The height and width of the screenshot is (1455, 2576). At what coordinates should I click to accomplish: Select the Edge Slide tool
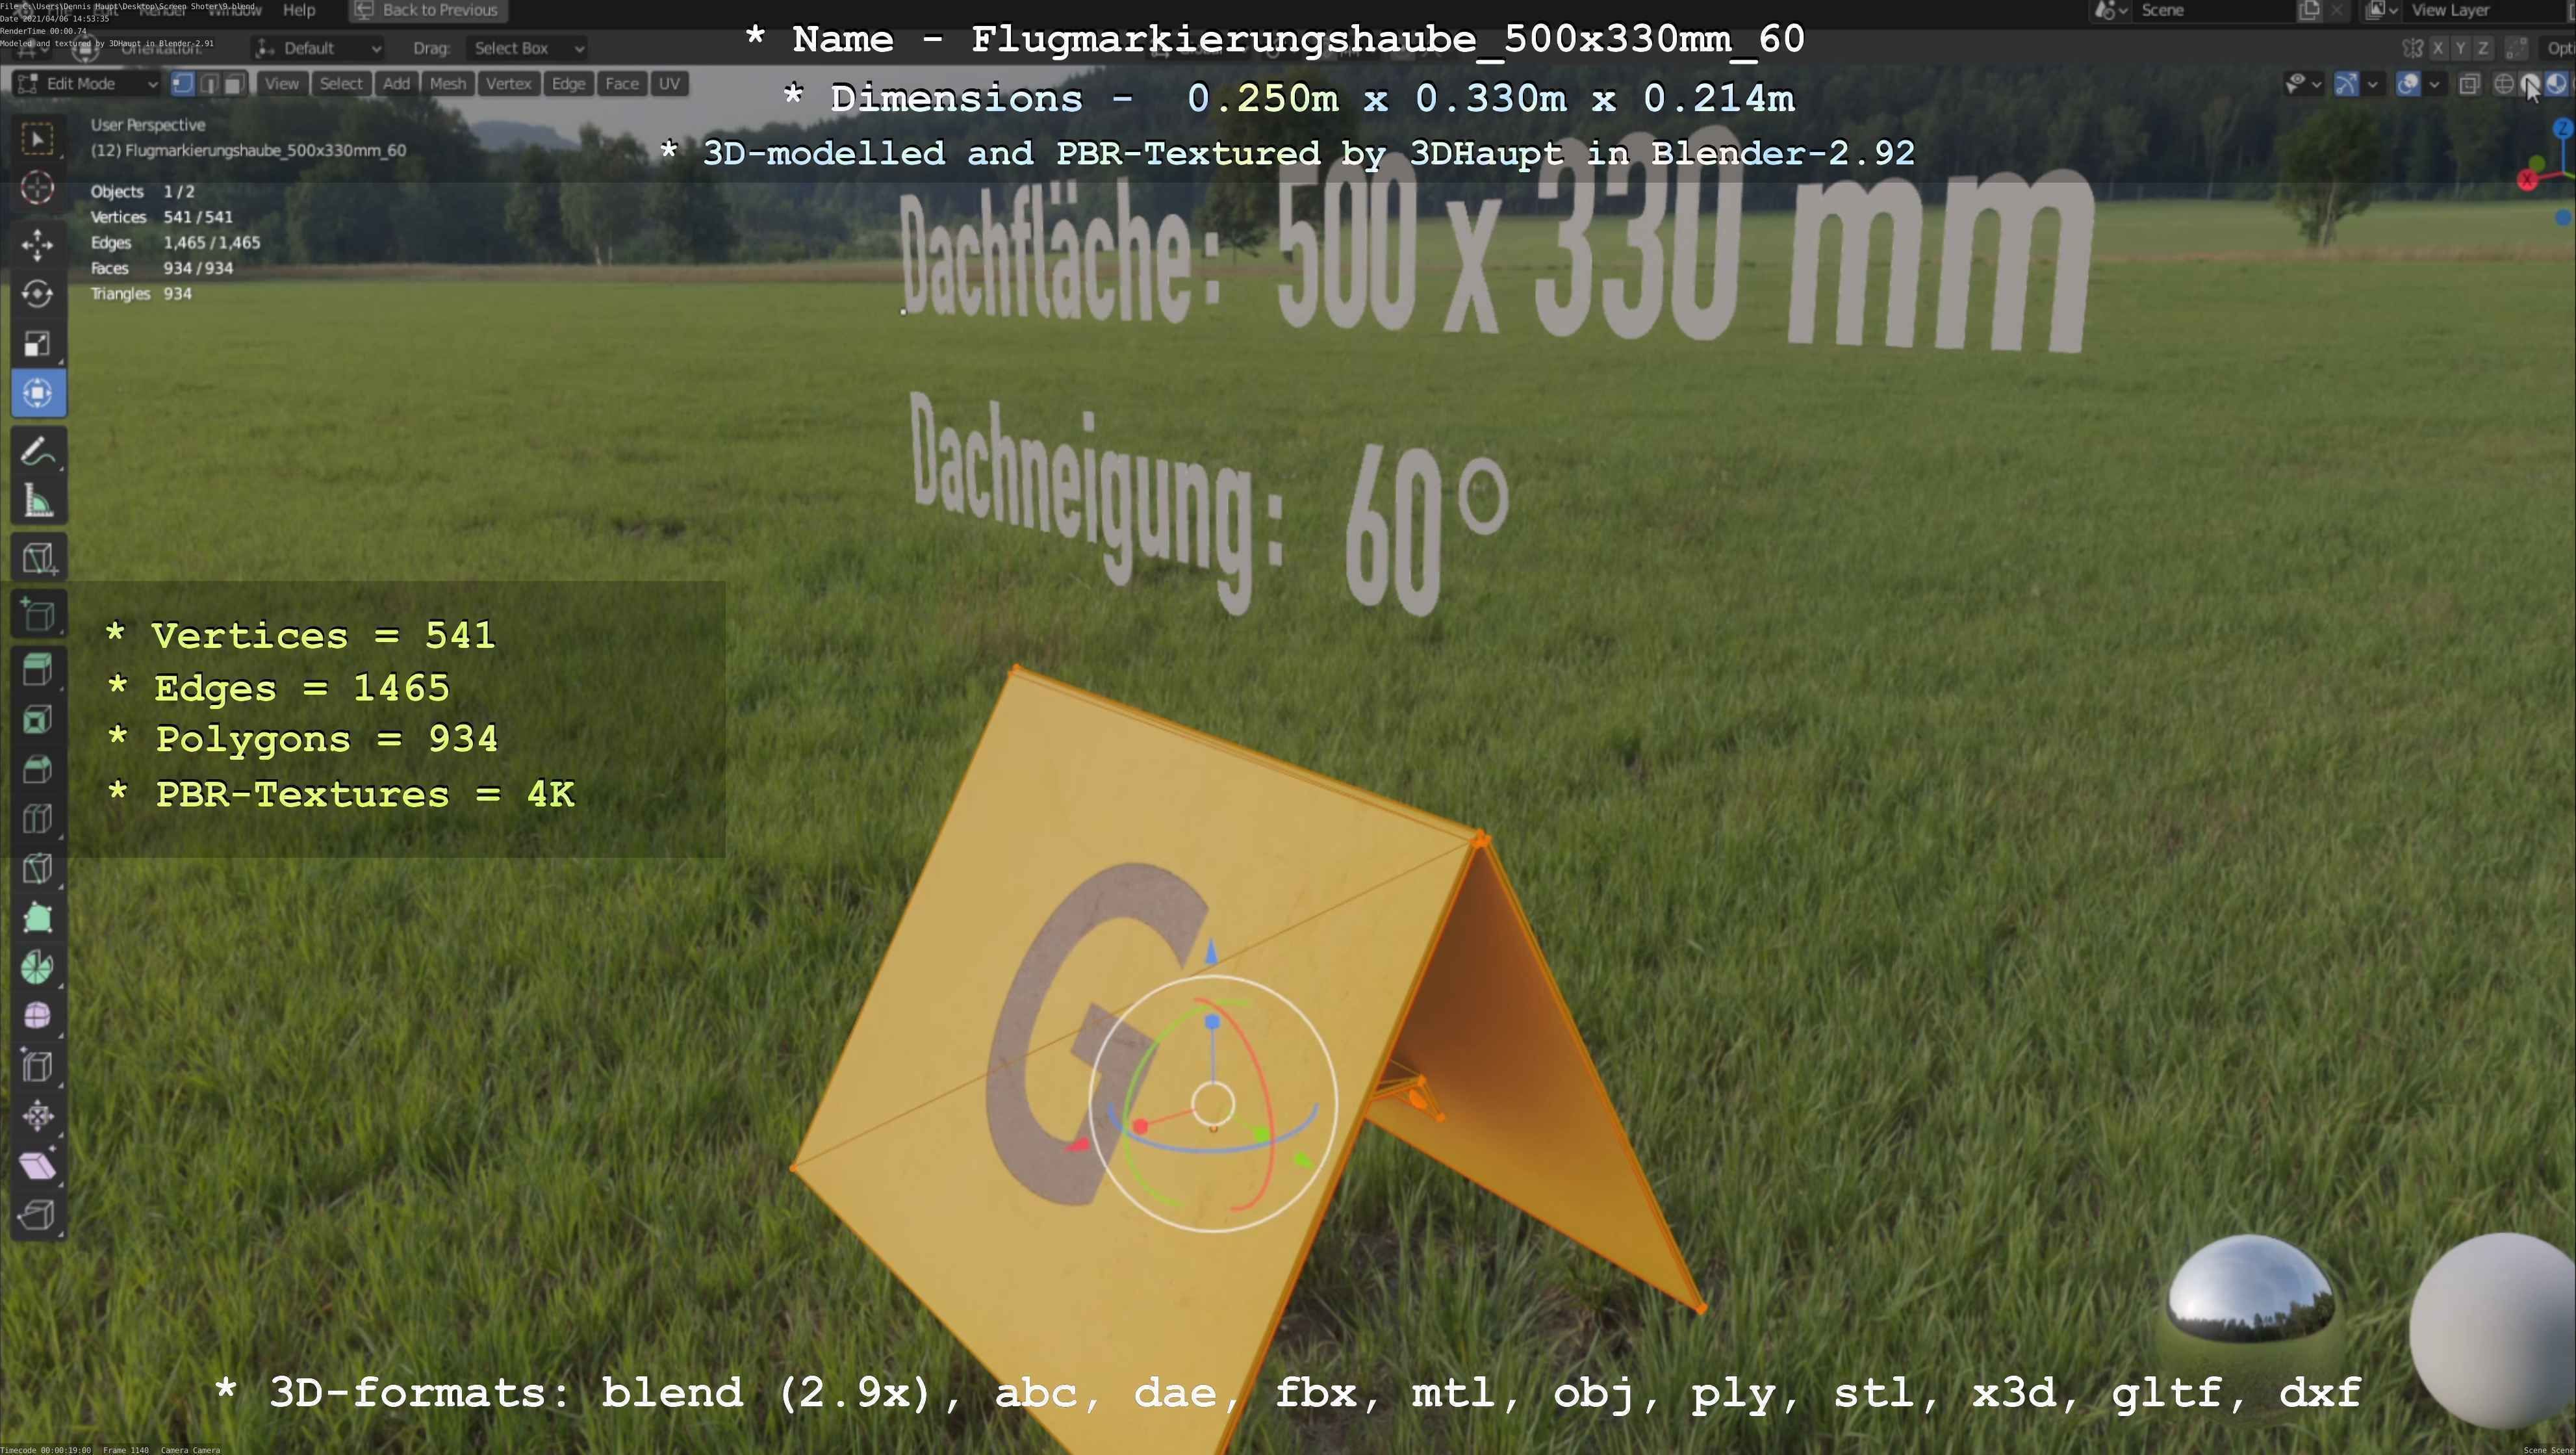[x=38, y=1067]
